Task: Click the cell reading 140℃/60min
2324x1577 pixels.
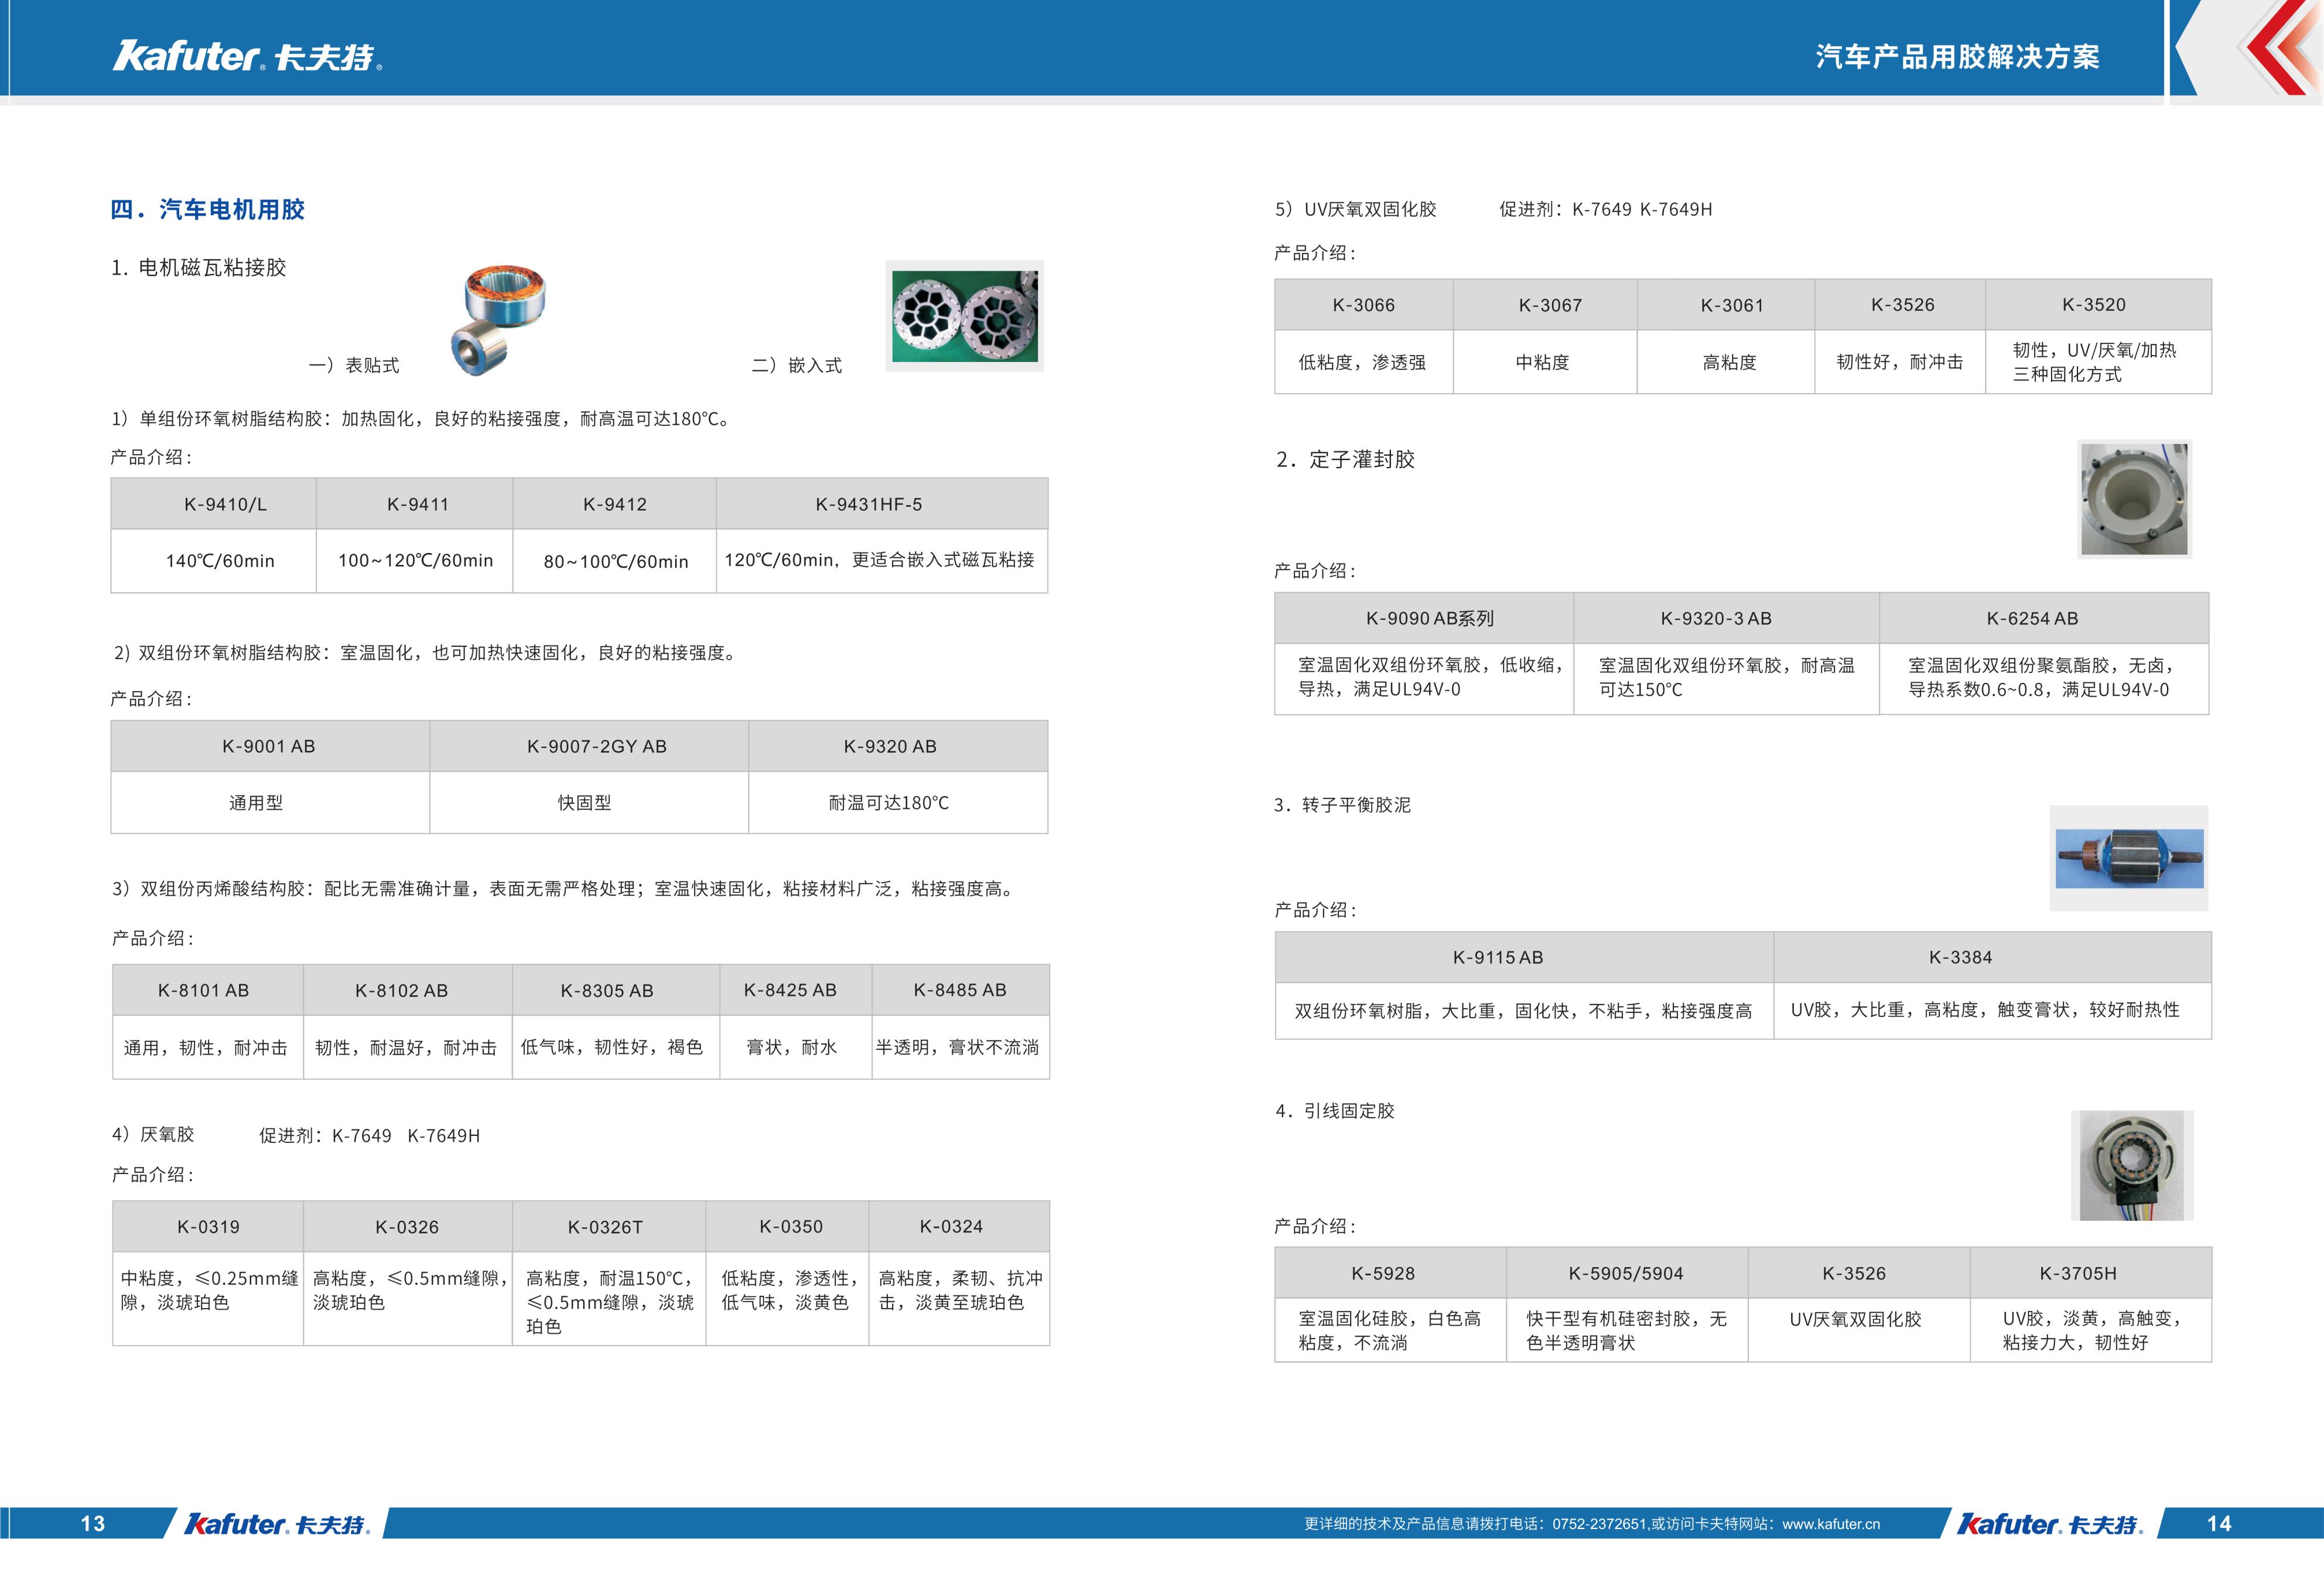Action: (x=214, y=561)
